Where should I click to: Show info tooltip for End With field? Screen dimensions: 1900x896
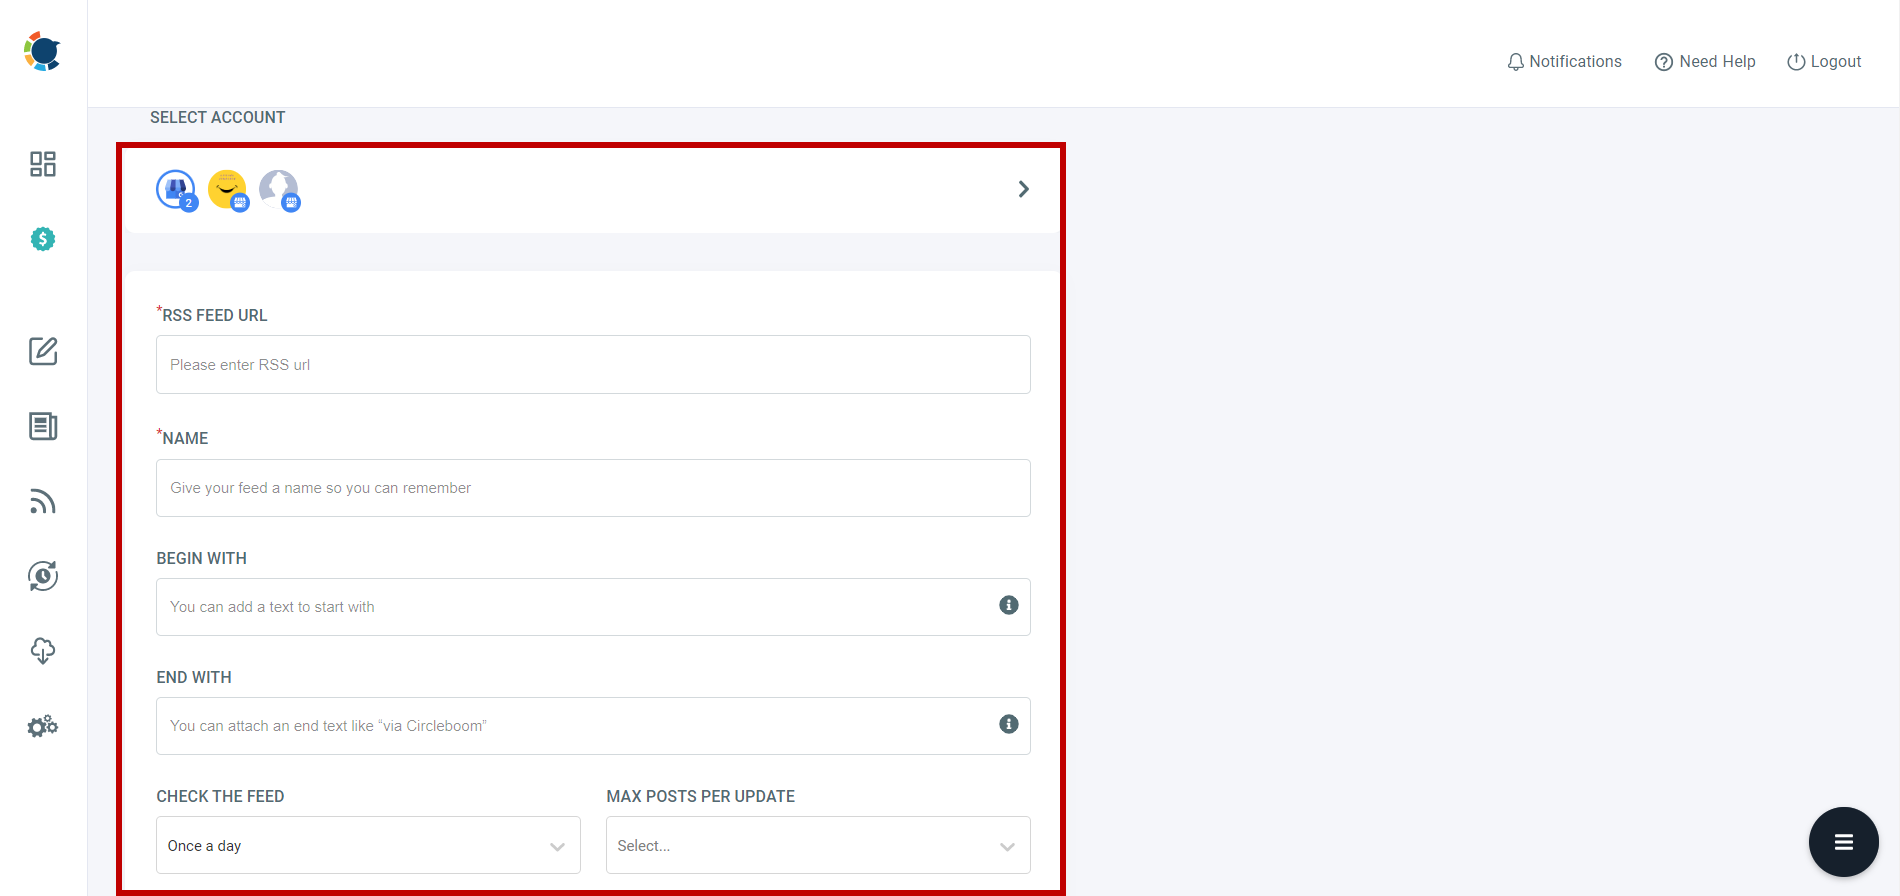tap(1008, 724)
